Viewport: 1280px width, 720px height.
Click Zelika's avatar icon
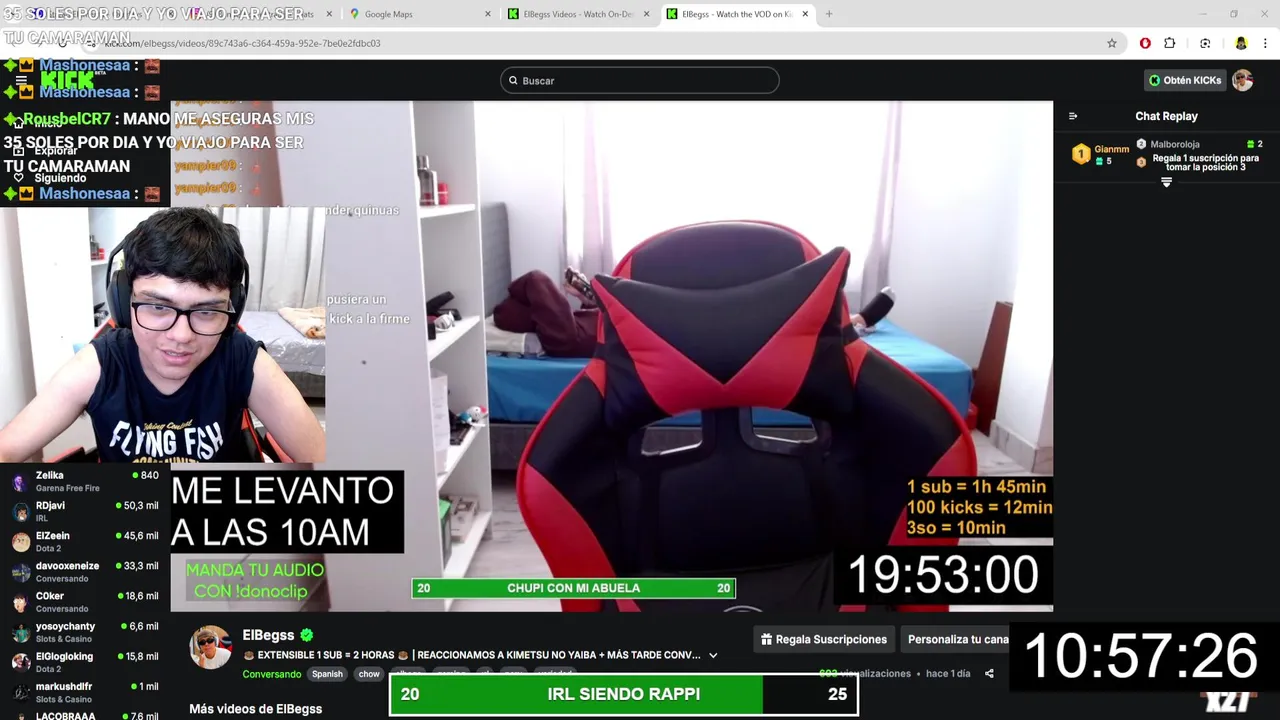(20, 482)
